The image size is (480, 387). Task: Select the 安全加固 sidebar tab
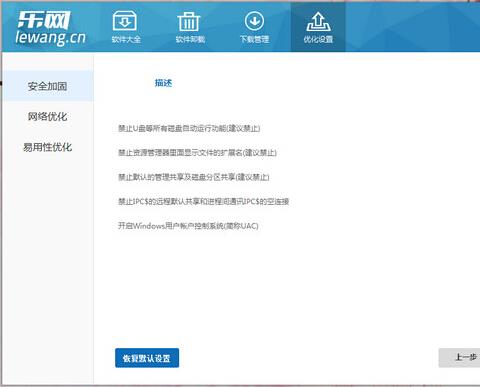click(x=48, y=86)
